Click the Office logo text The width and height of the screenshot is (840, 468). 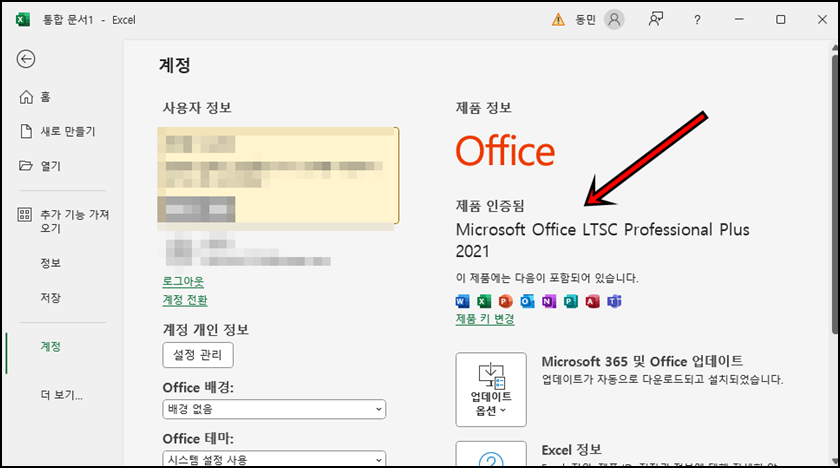click(505, 151)
